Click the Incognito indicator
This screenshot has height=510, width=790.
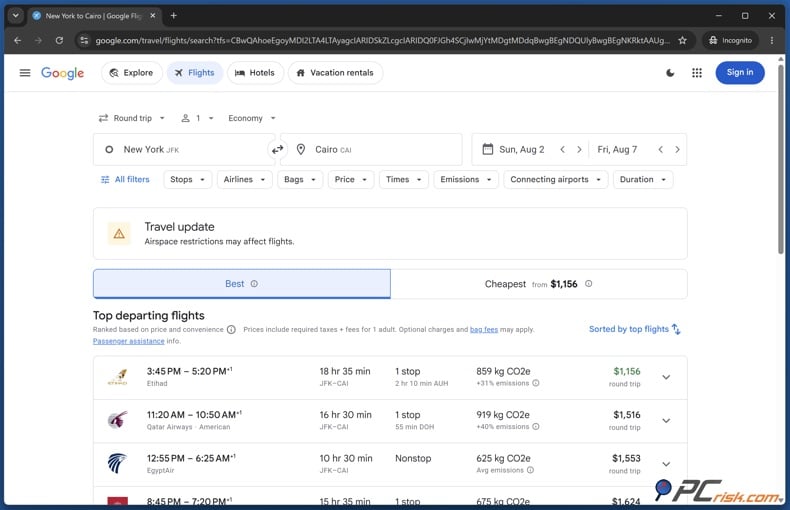coord(731,40)
